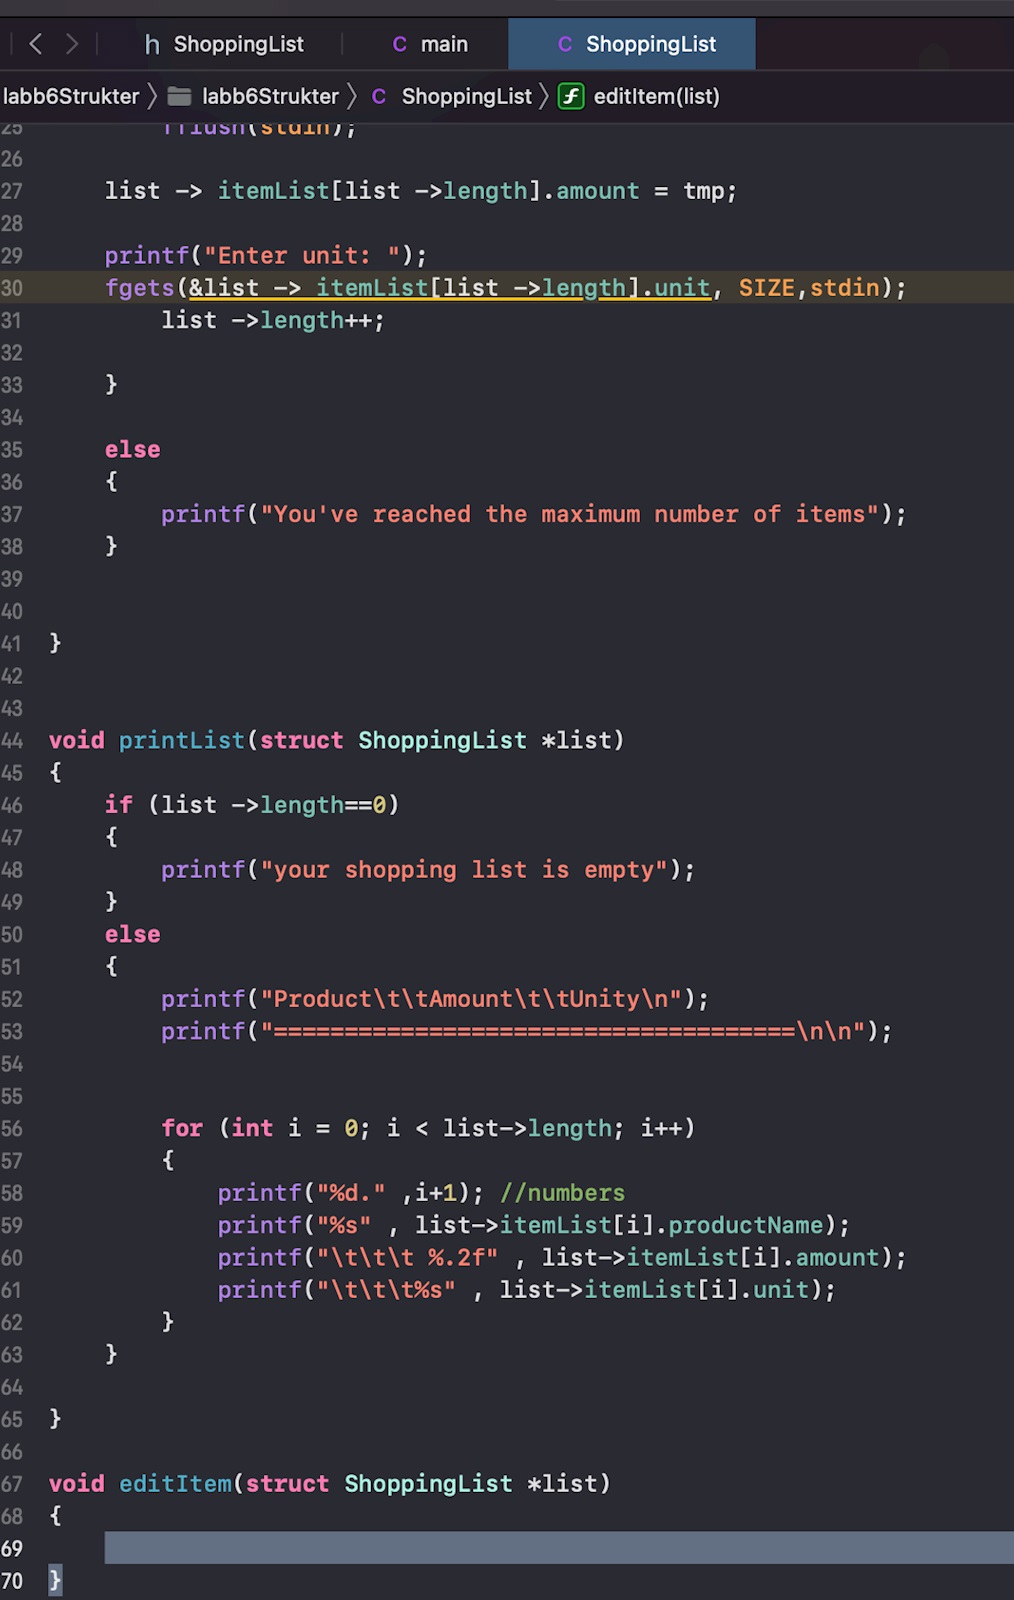
Task: Click the underlined fgets argument on line 30
Action: (450, 288)
